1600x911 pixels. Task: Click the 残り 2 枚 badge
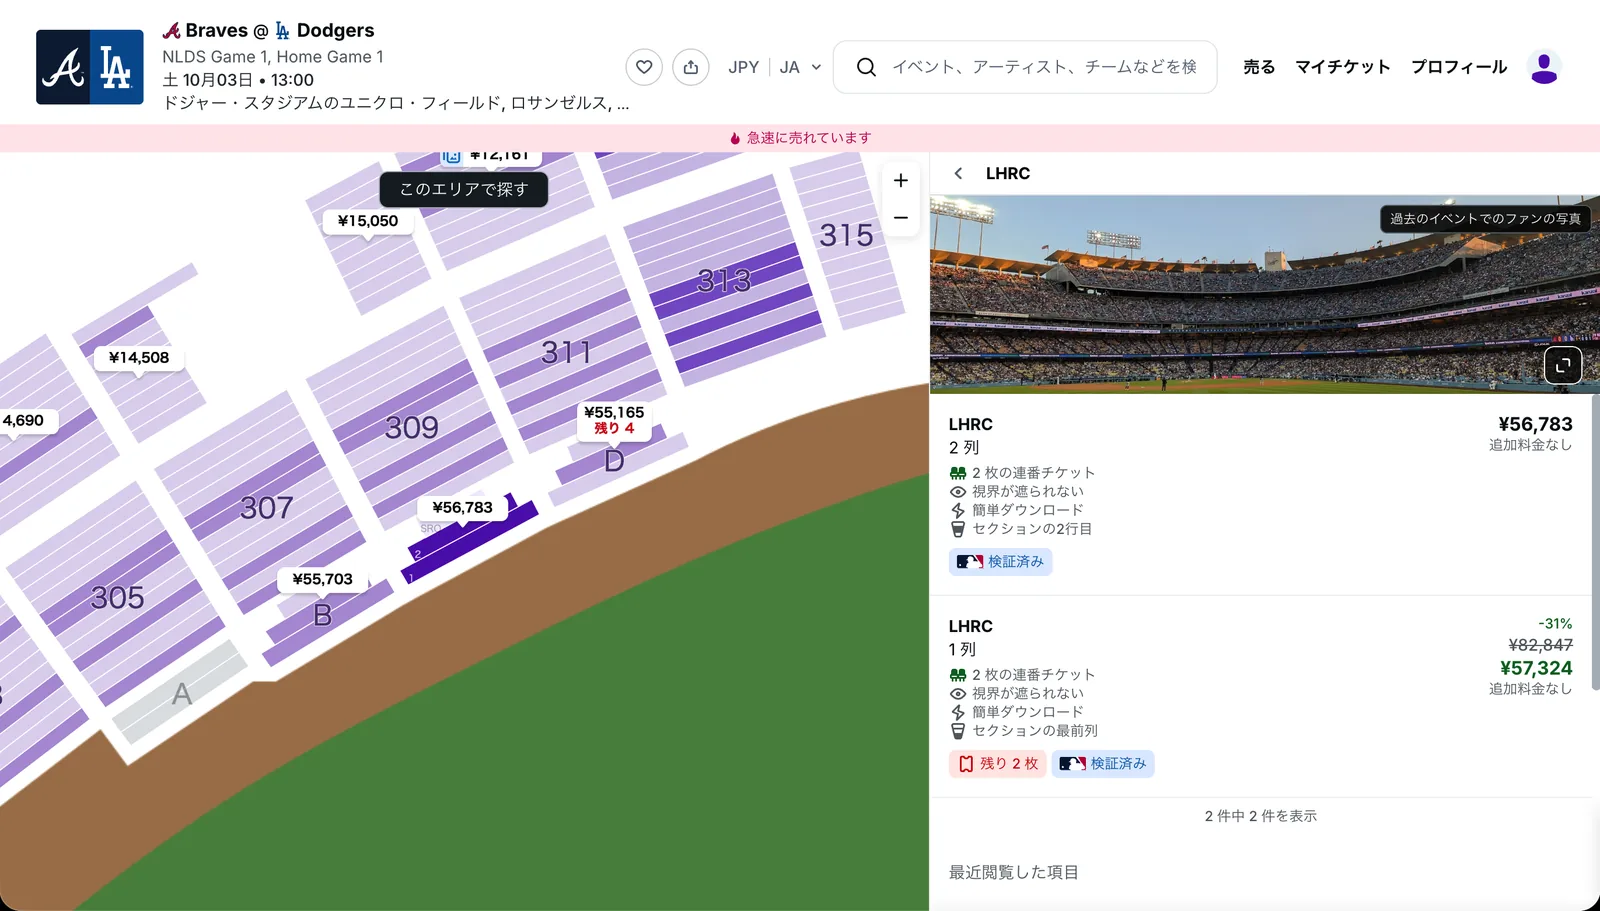tap(997, 764)
